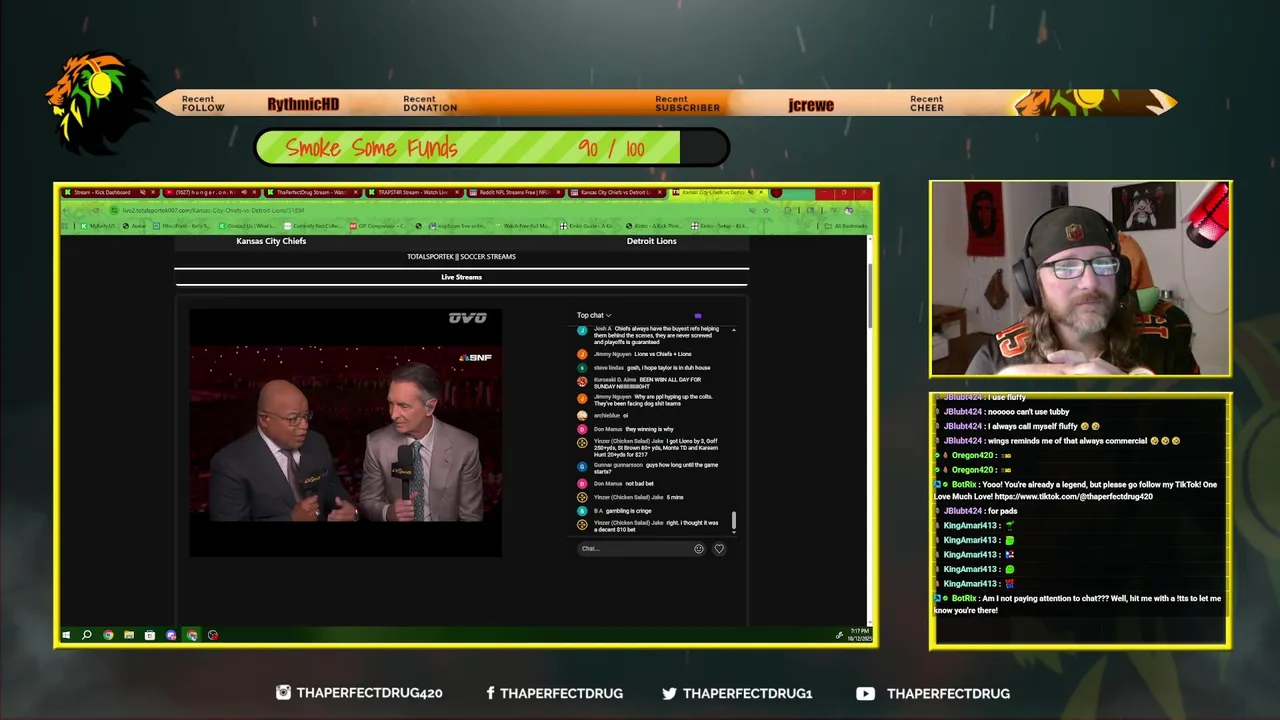
Task: Open MyKelly US bookmark
Action: 99,226
